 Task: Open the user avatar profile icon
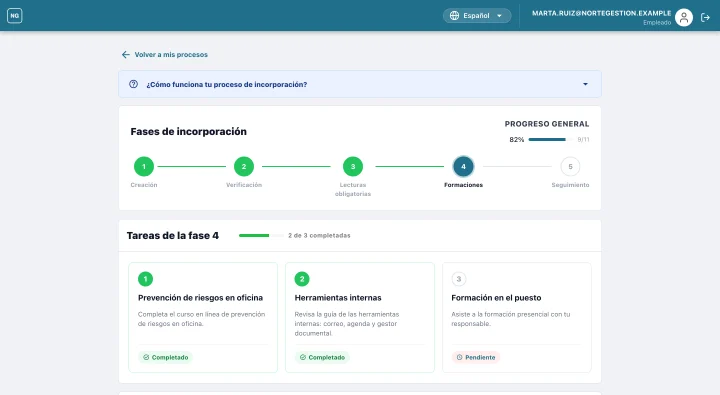tap(684, 17)
